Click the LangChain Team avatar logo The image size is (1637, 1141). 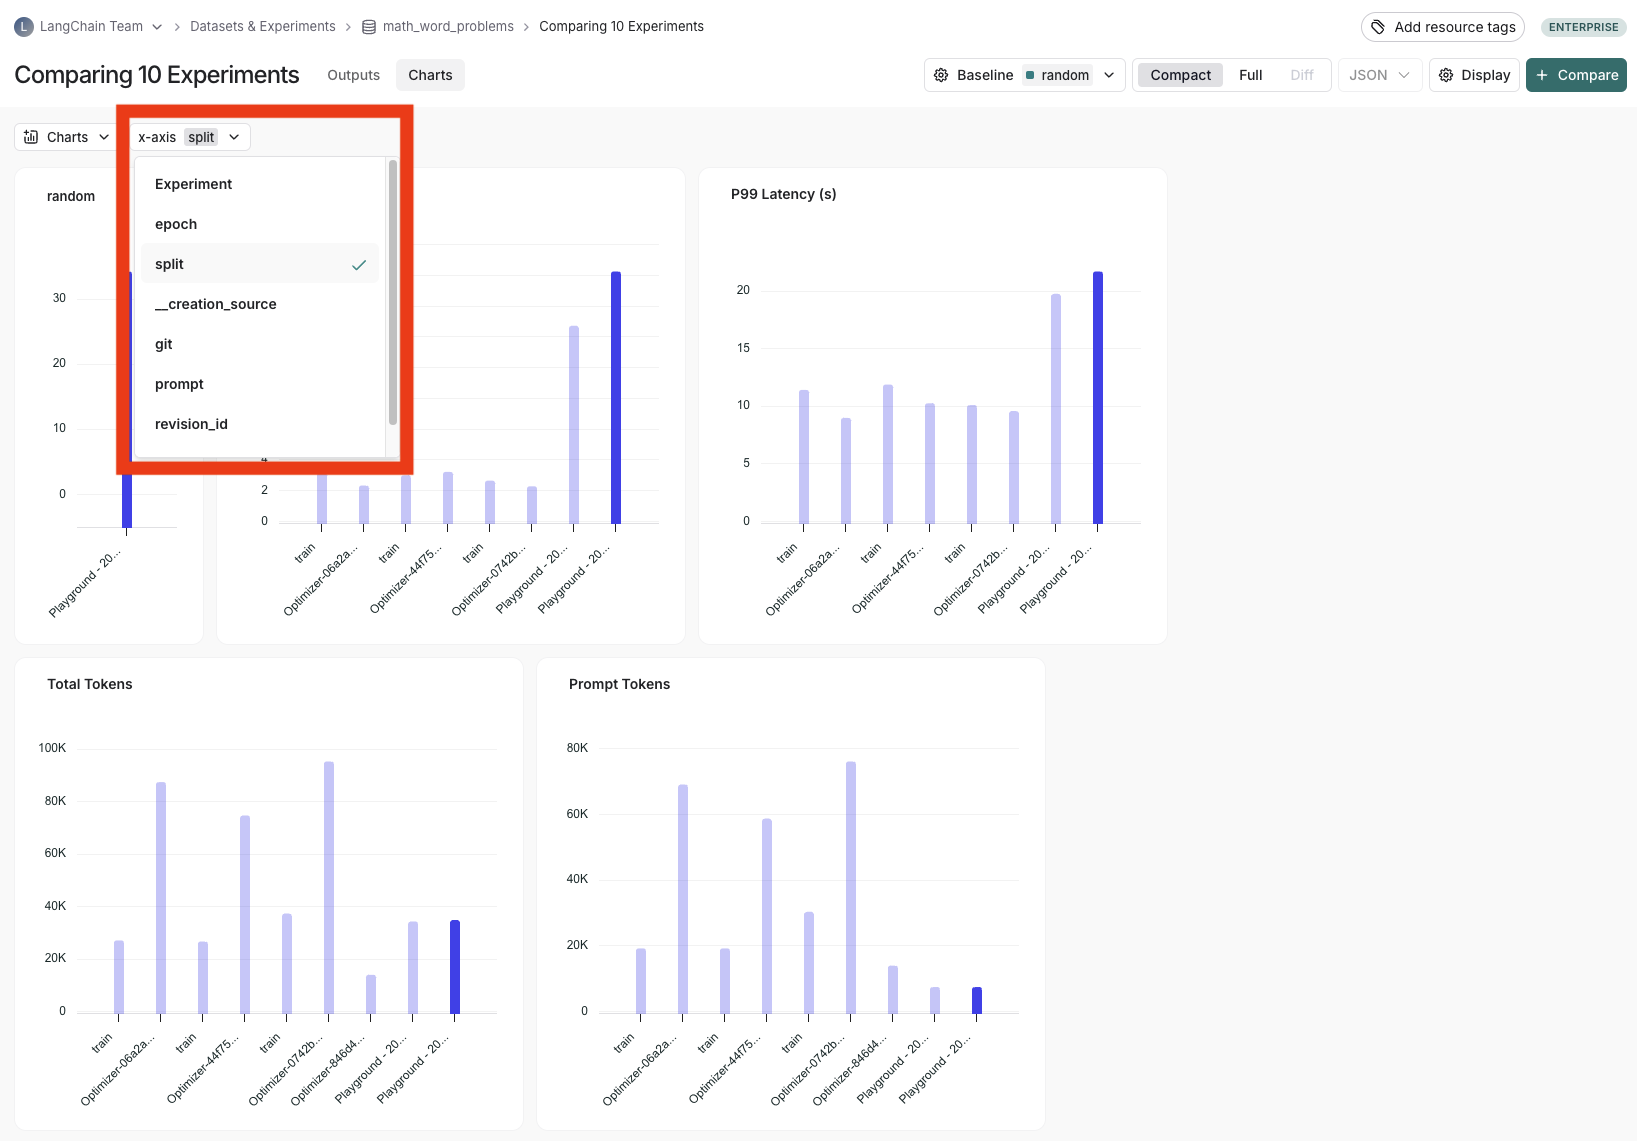tap(24, 26)
